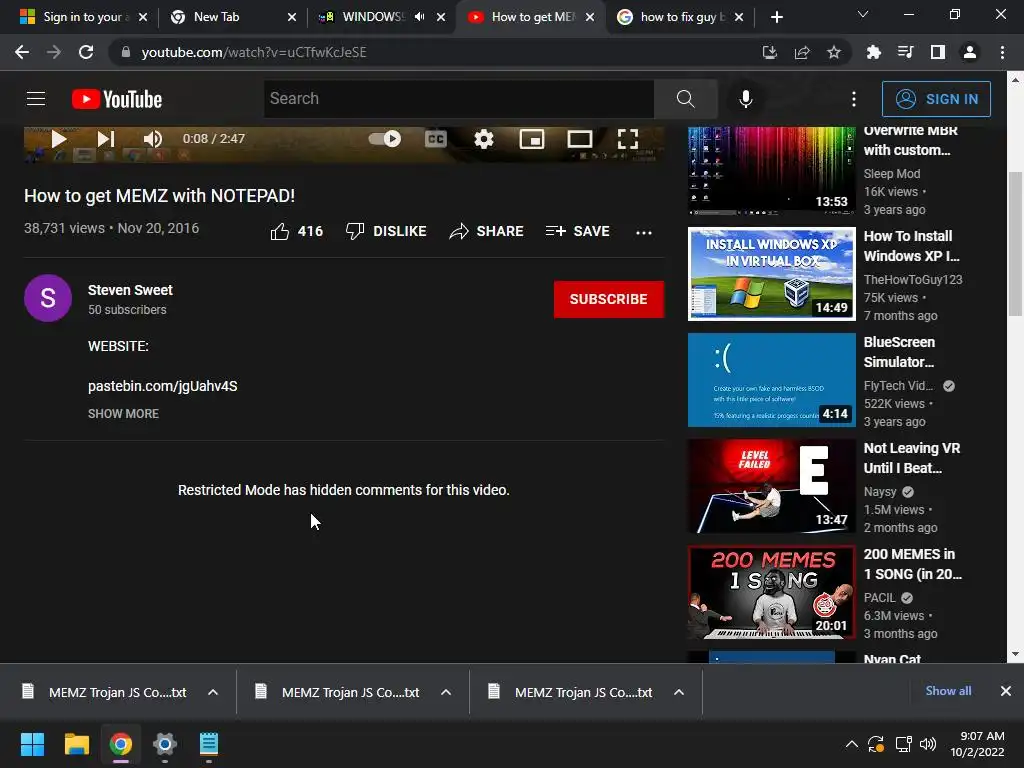Expand options for third MEMZ Trojan download

coord(679,692)
